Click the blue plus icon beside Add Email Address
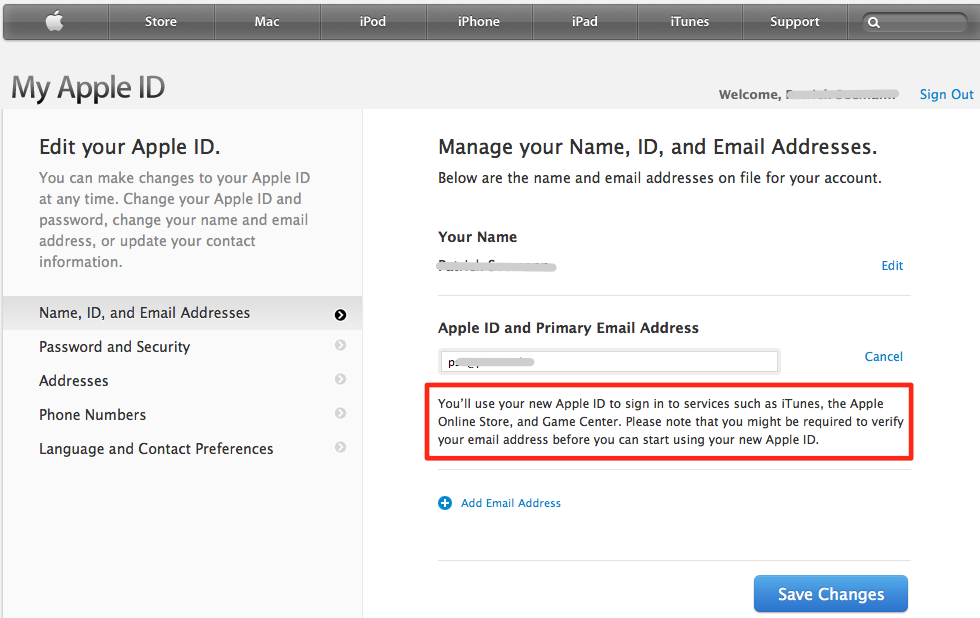 click(445, 503)
